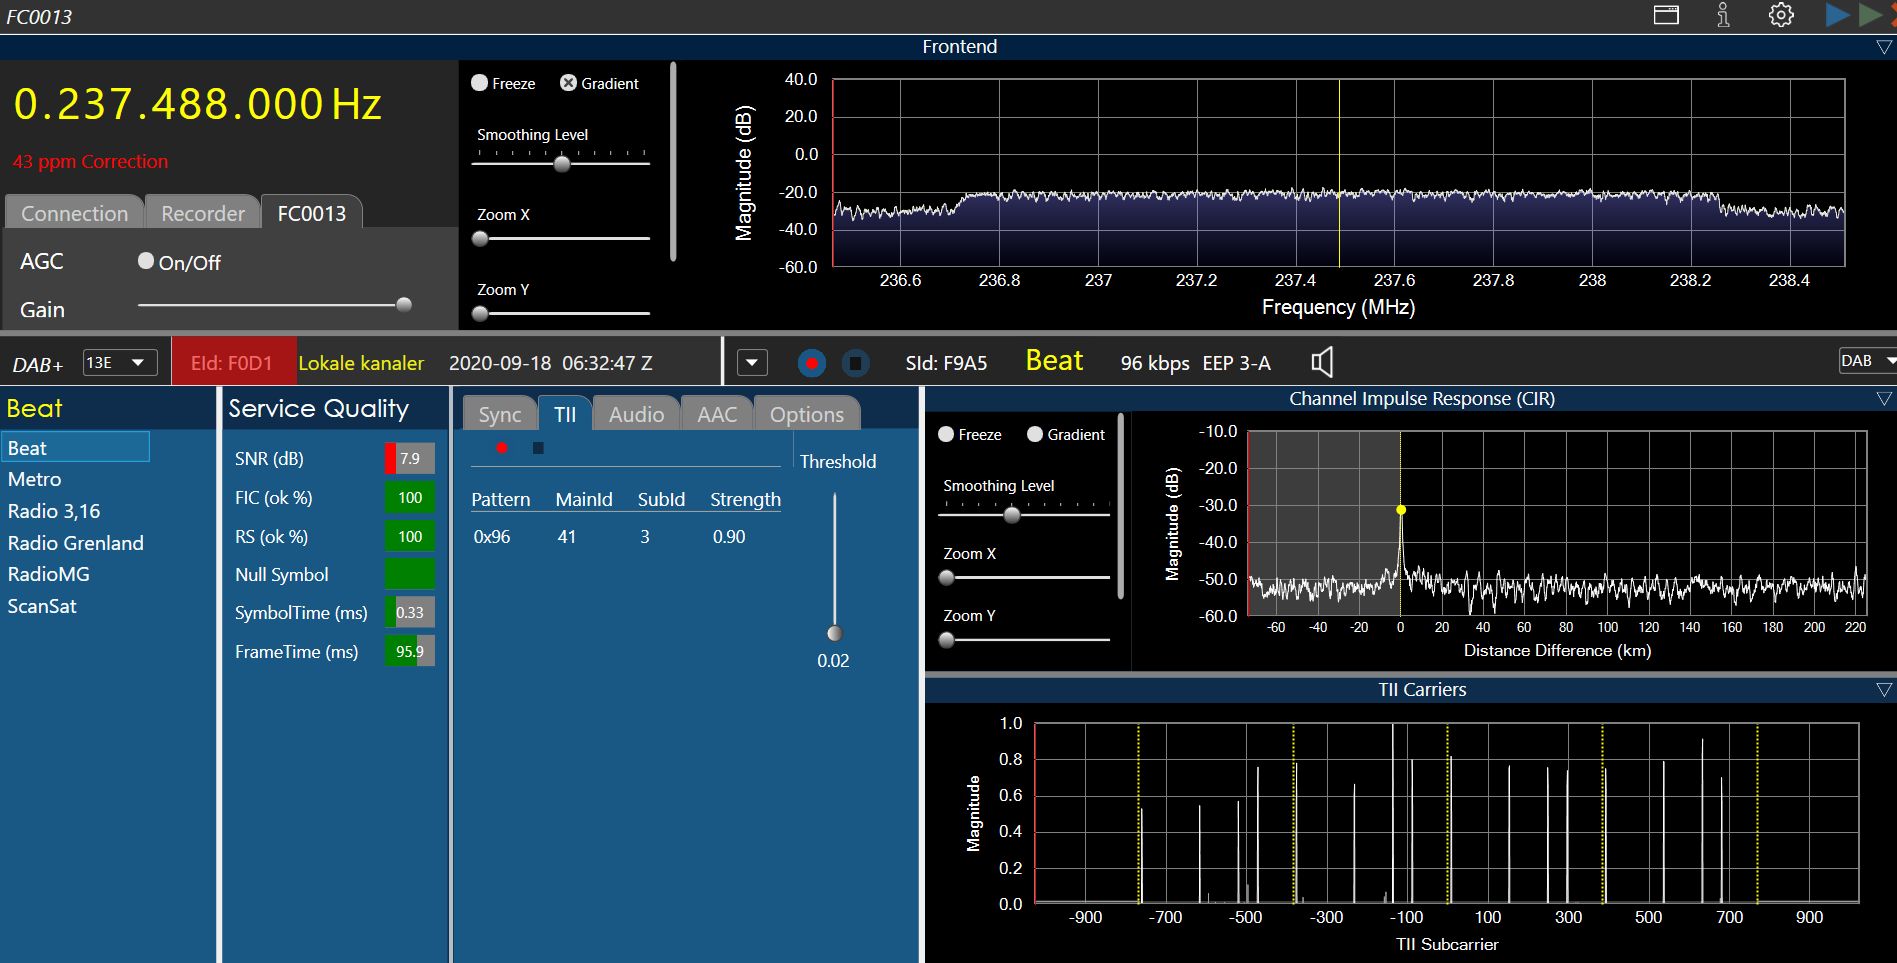Open the 13E channel dropdown
The height and width of the screenshot is (963, 1897).
point(119,362)
